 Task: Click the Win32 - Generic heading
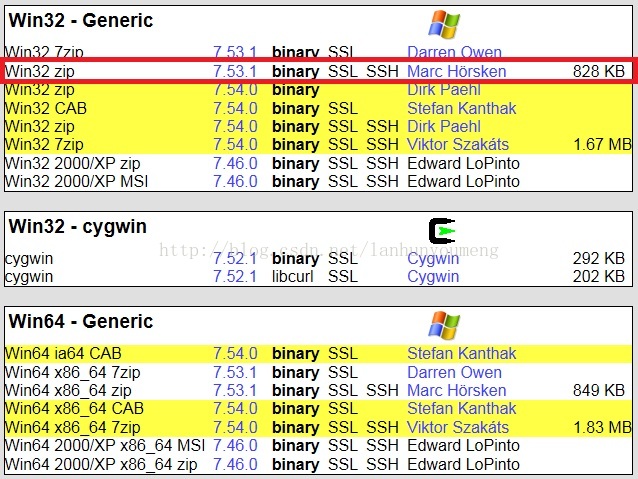point(81,20)
